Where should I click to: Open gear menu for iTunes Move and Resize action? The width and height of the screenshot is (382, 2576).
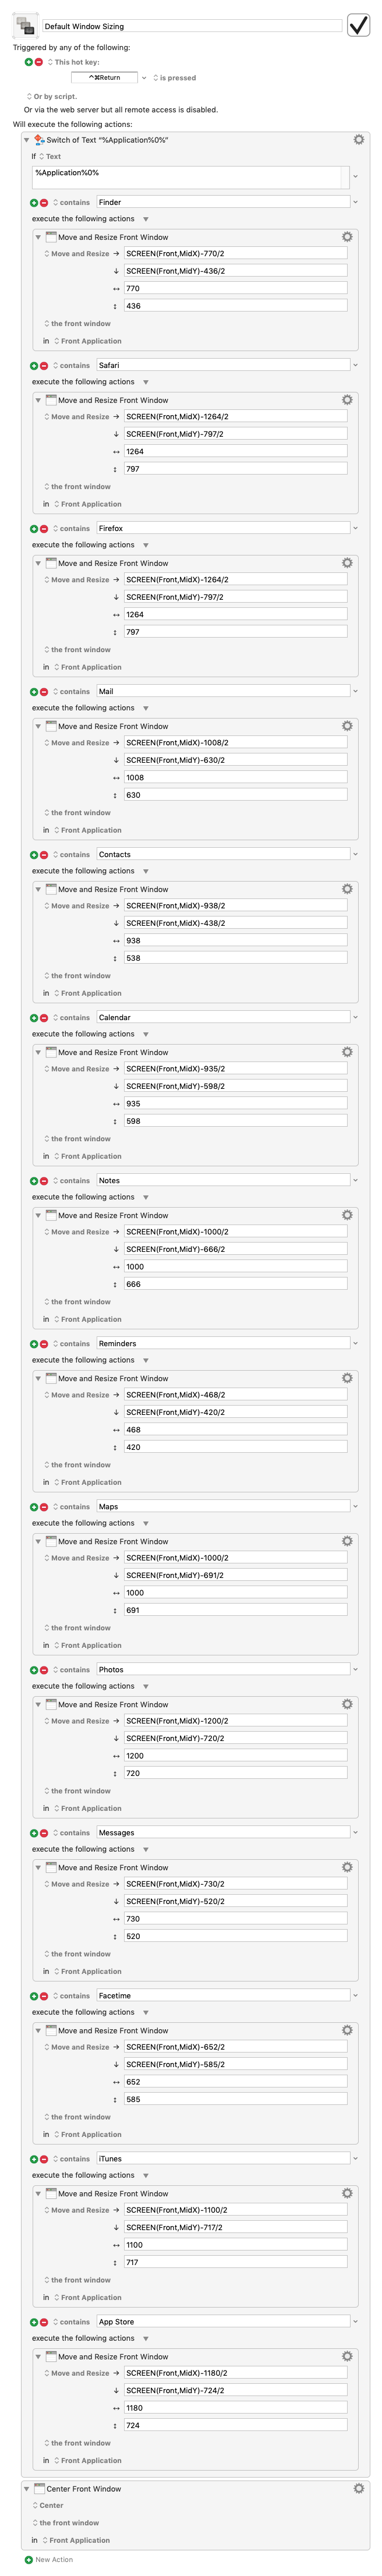(x=347, y=2193)
